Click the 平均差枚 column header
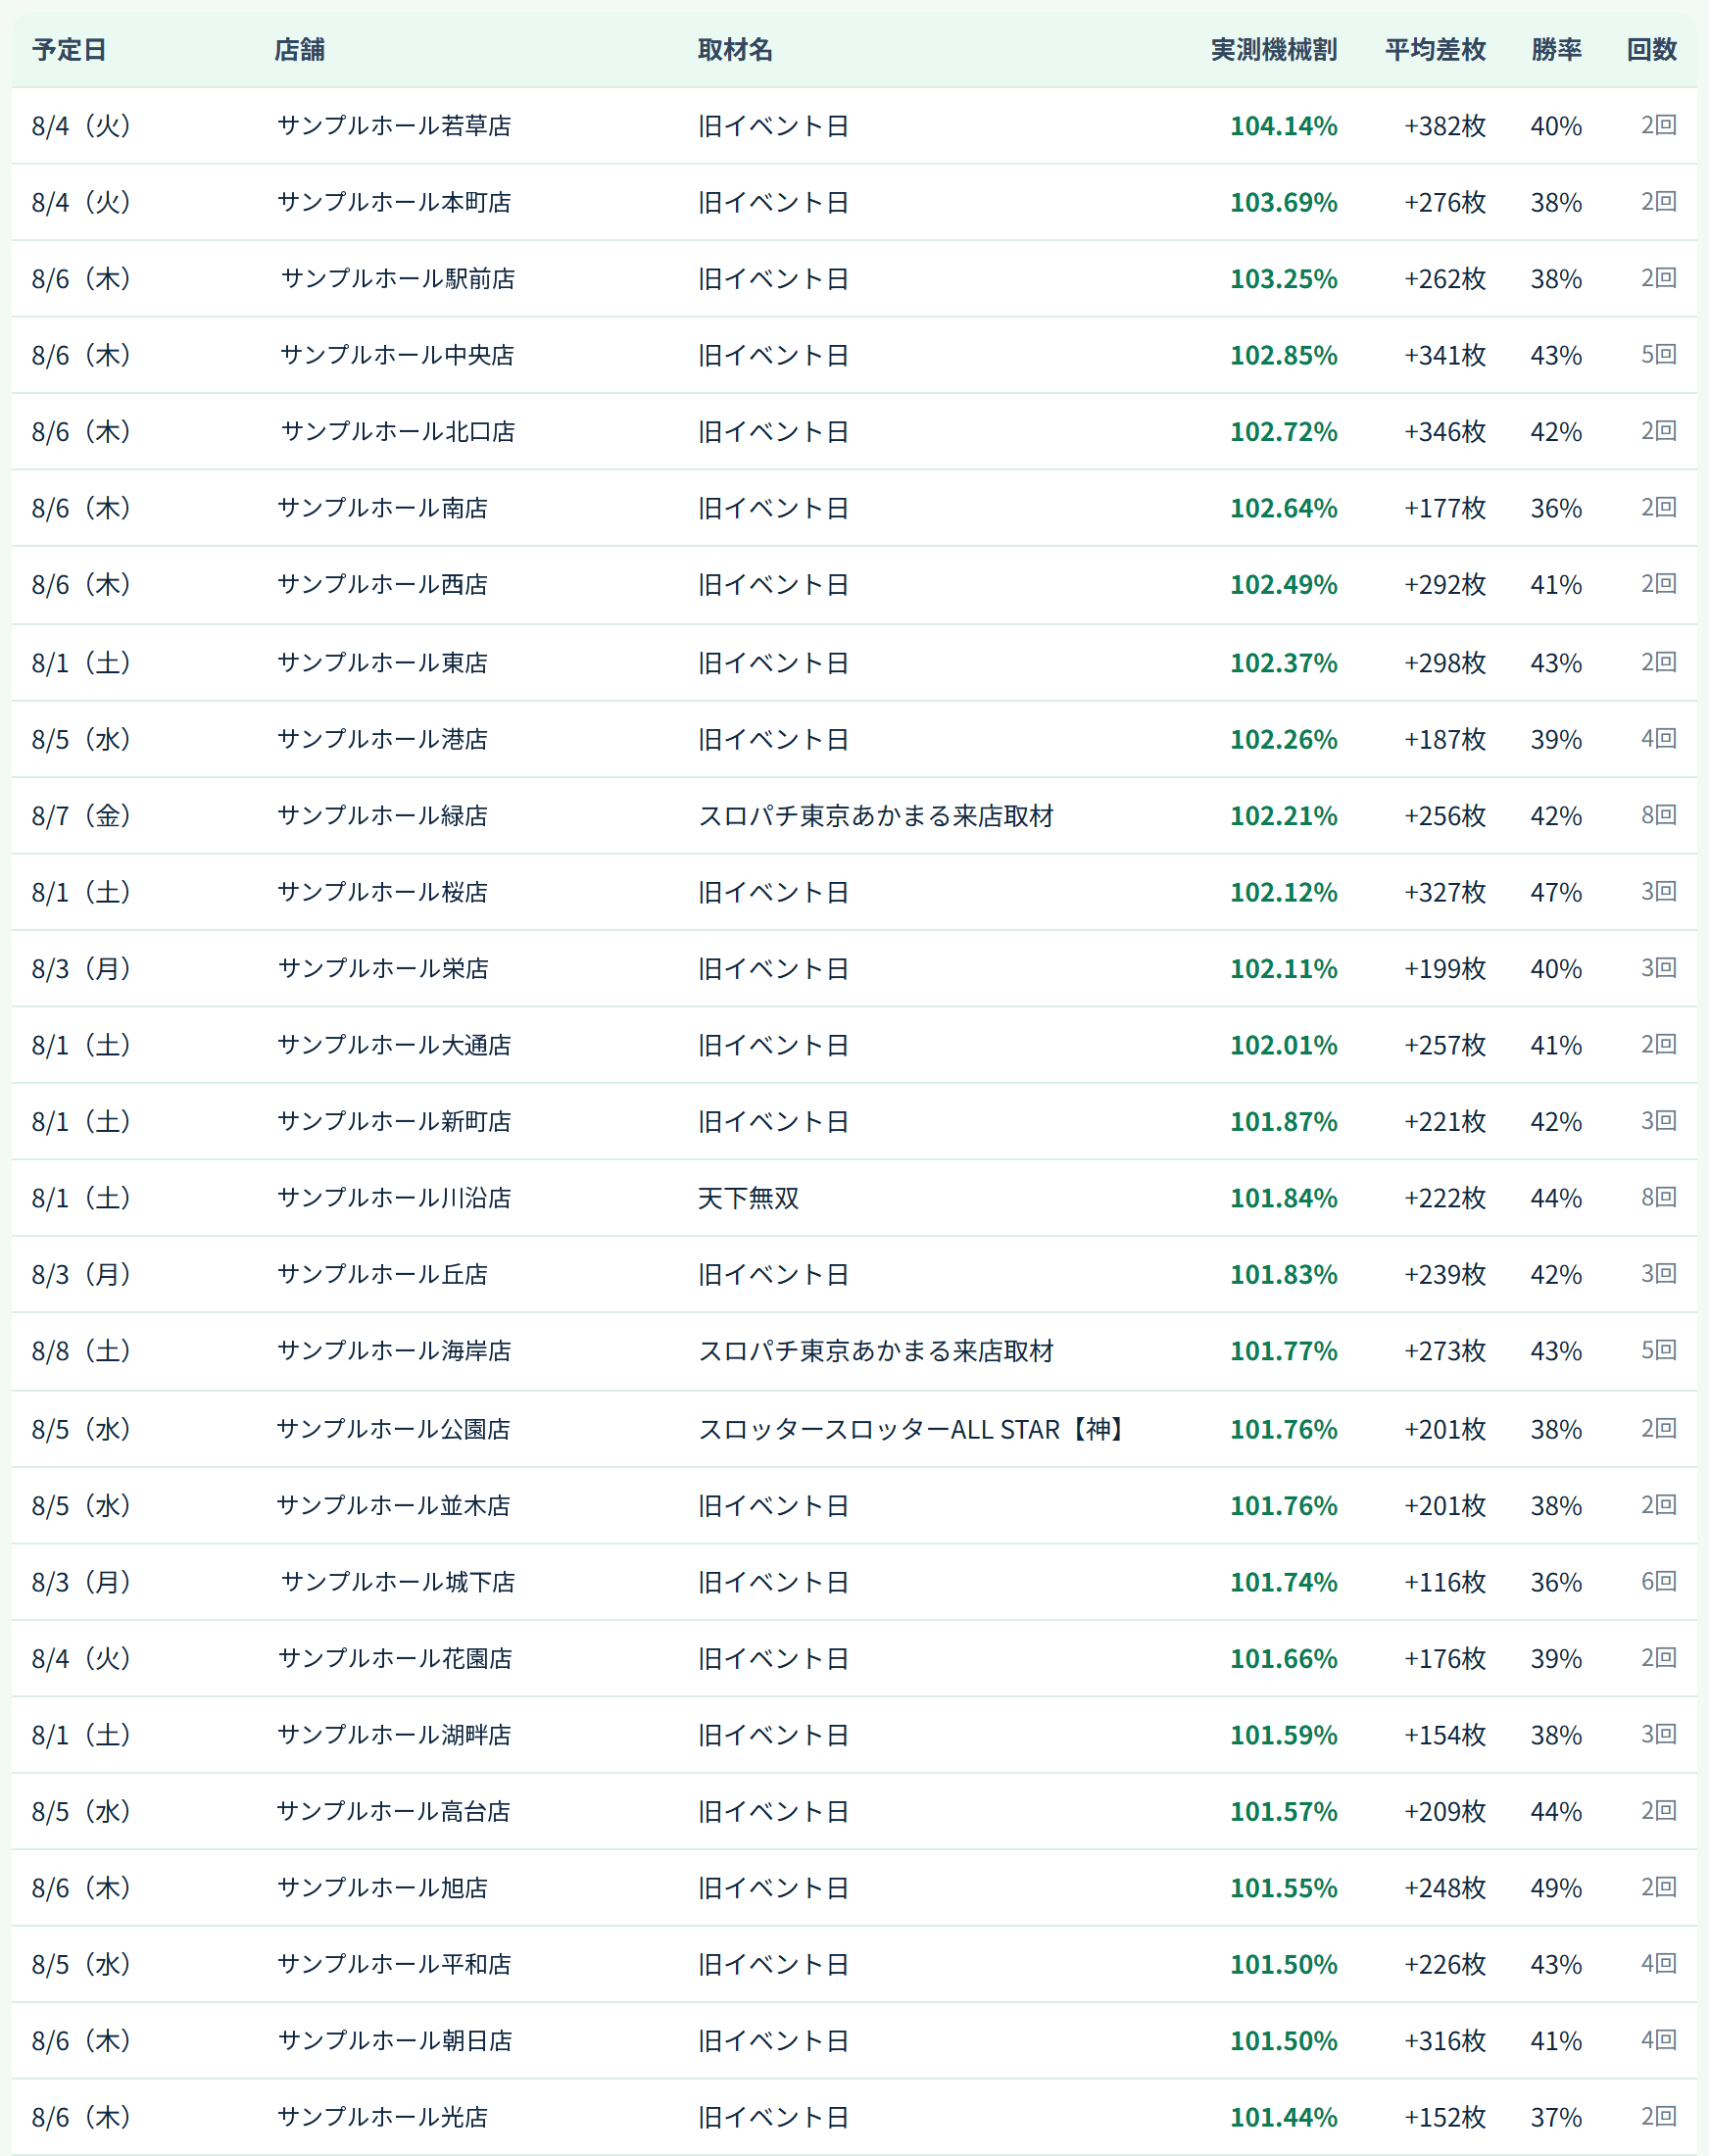The width and height of the screenshot is (1709, 2156). (x=1435, y=50)
